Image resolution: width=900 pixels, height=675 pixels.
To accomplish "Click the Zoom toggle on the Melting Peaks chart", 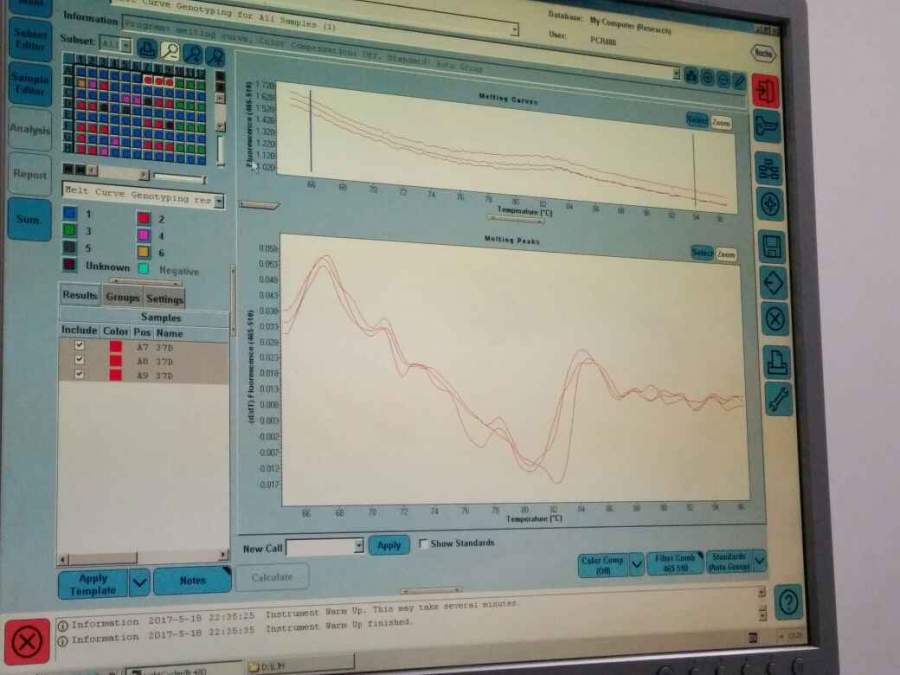I will click(726, 254).
